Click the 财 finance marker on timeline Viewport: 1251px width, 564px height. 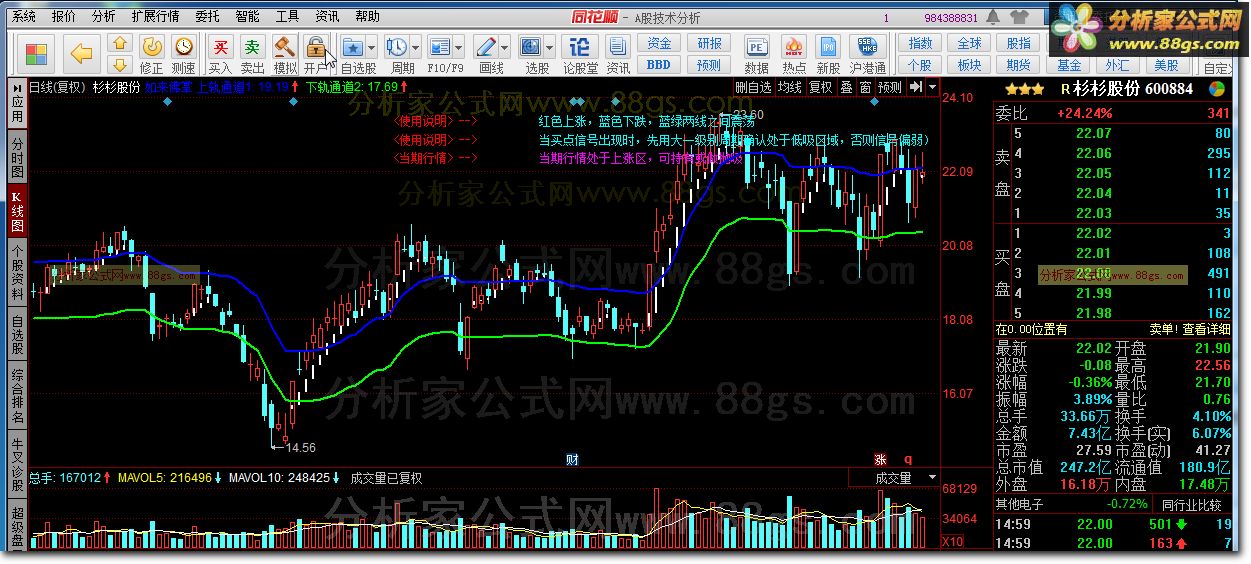[x=572, y=460]
